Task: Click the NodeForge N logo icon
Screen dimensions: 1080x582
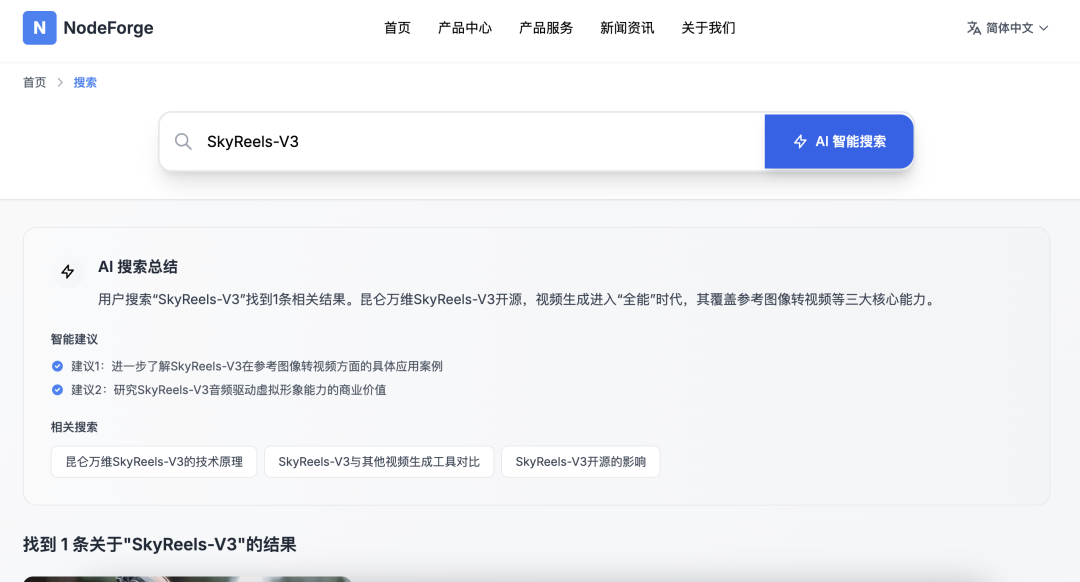Action: [x=39, y=28]
